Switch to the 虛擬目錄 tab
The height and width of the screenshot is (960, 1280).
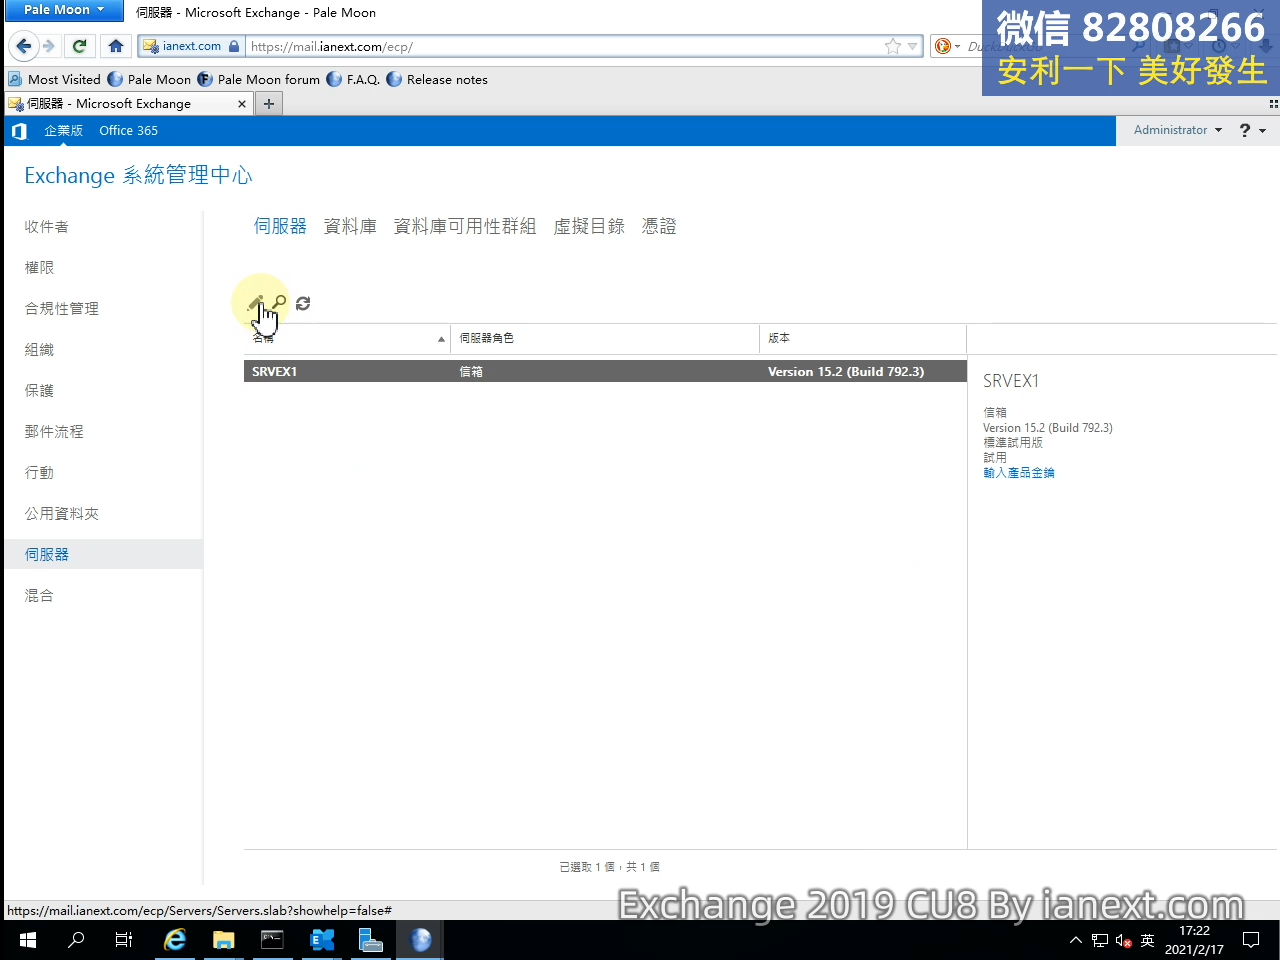[x=589, y=227]
